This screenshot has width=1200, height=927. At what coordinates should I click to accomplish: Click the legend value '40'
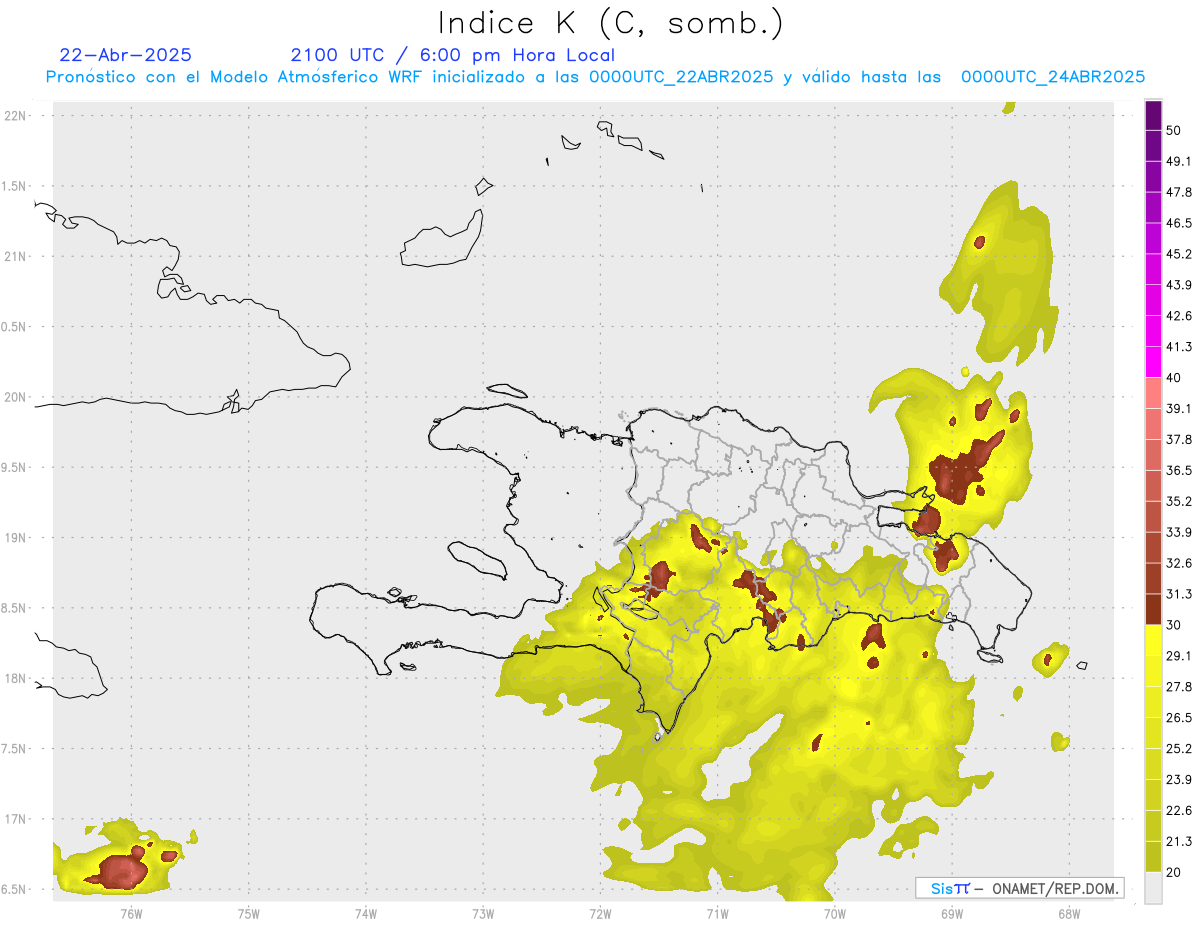tap(1175, 378)
